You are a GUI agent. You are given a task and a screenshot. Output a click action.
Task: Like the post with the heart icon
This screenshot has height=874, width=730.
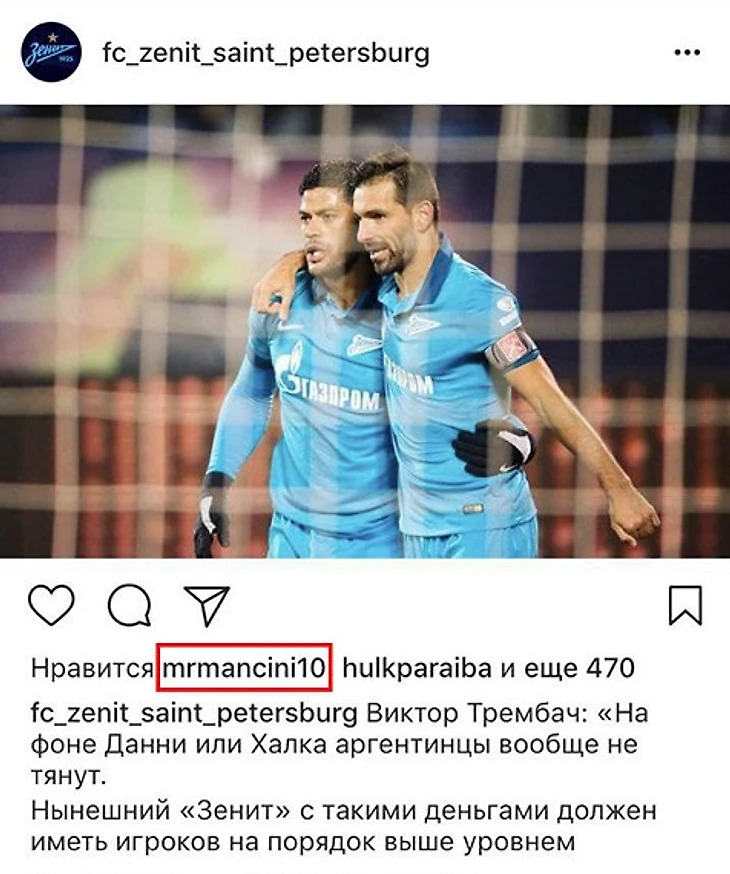point(51,605)
